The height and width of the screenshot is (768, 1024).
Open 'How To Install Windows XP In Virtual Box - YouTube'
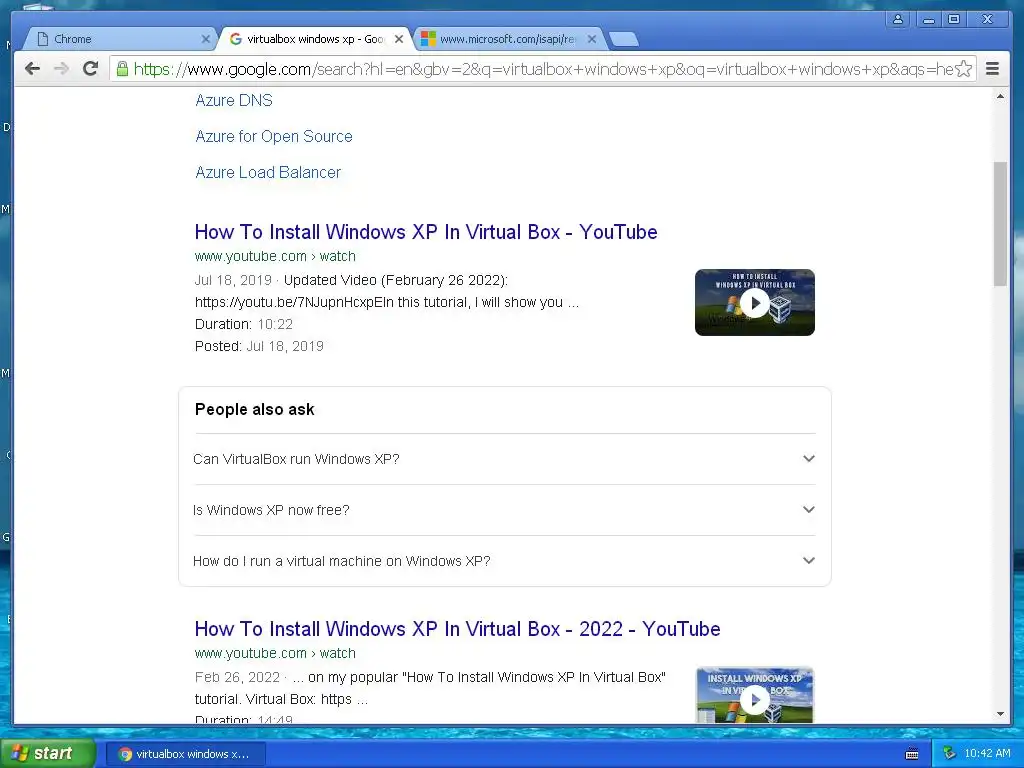(426, 232)
